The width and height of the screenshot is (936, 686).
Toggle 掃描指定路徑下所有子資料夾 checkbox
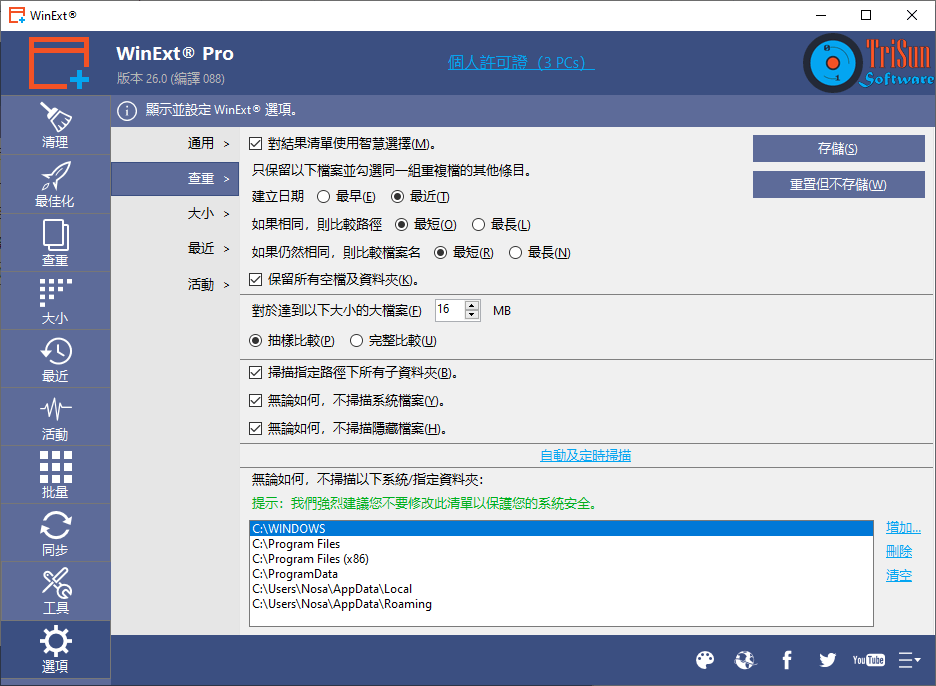[x=255, y=373]
